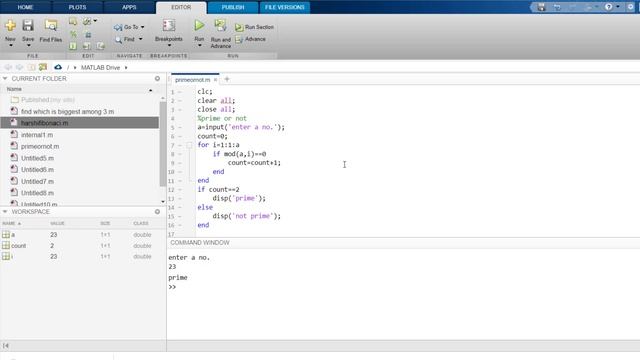Click the Save floppy disk icon
This screenshot has width=640, height=360.
tap(28, 25)
